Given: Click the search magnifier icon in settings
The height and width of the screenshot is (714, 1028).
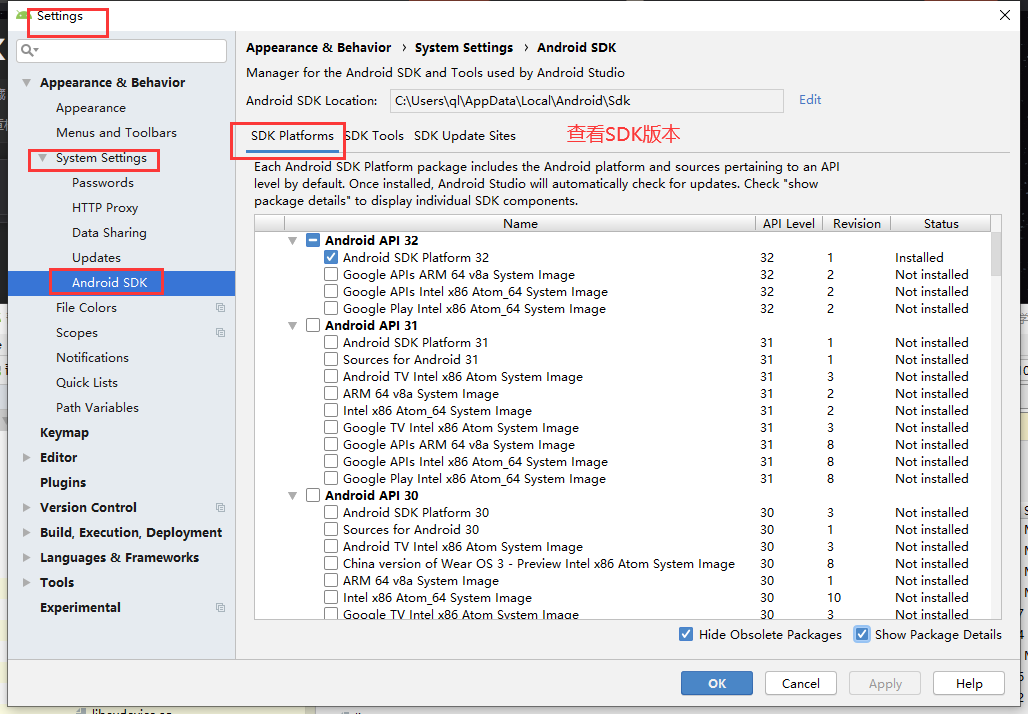Looking at the screenshot, I should pyautogui.click(x=28, y=50).
